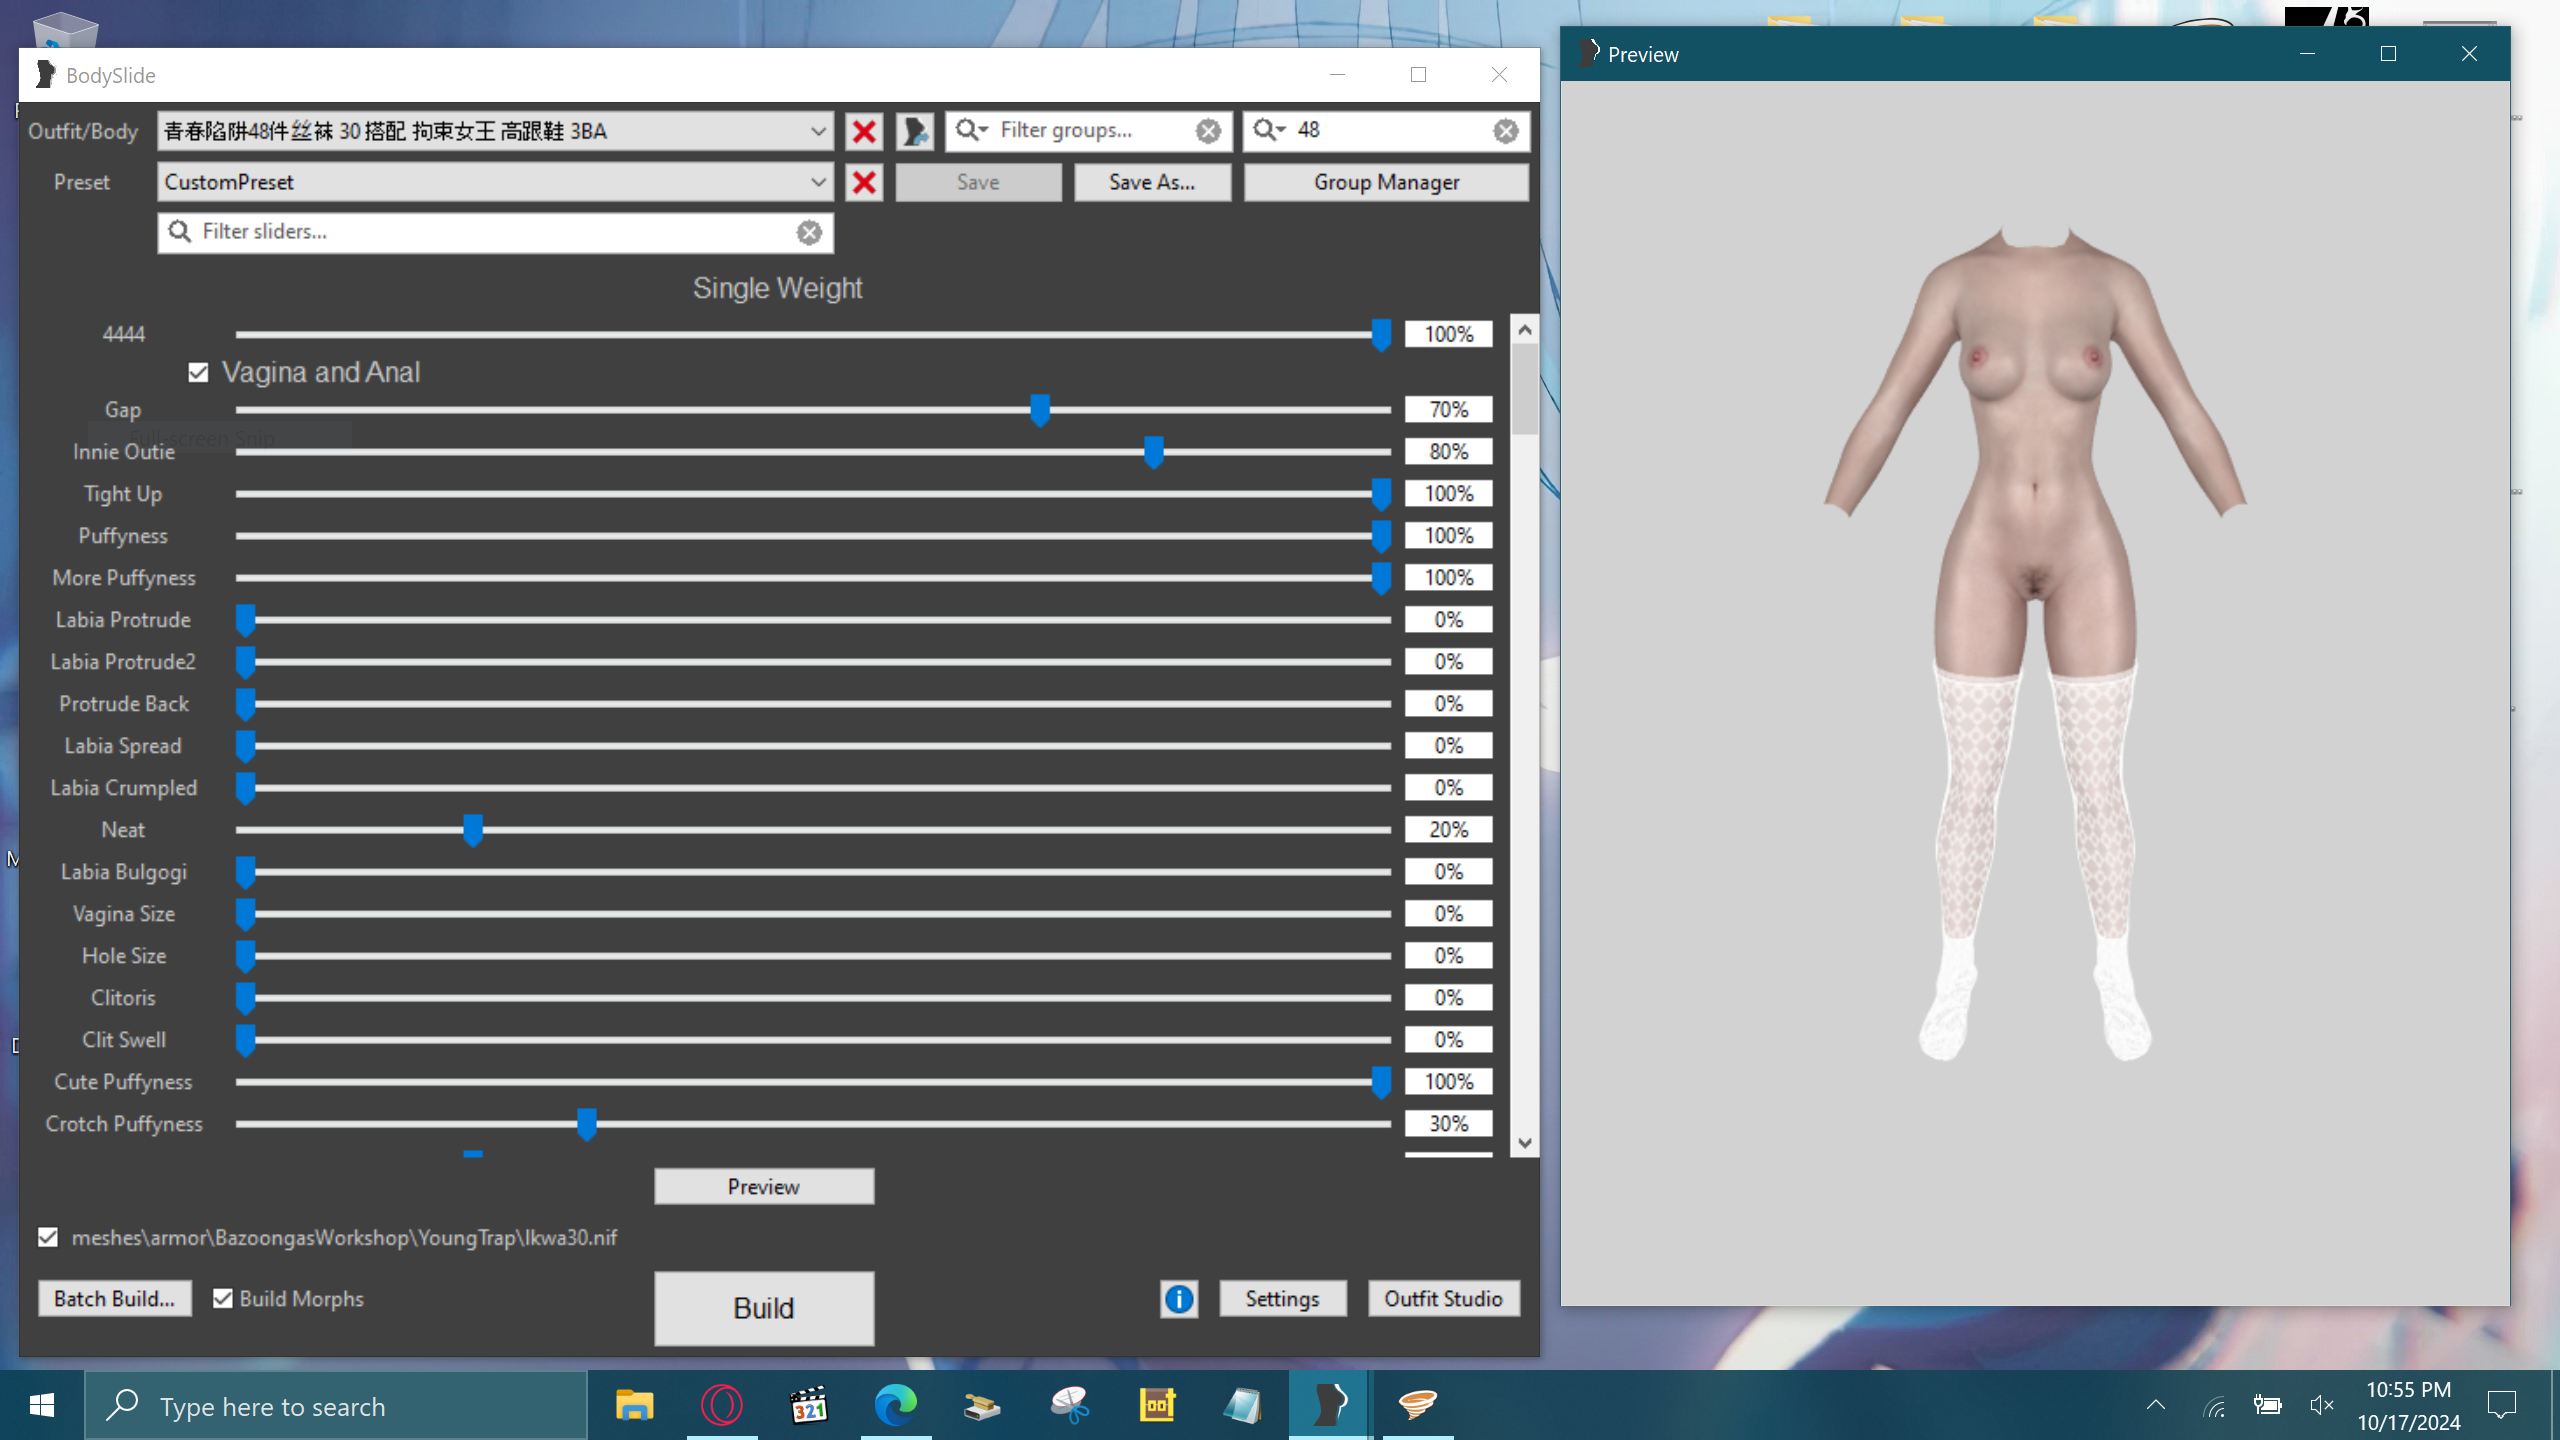
Task: Delete the CustomPreset with red X
Action: coord(864,182)
